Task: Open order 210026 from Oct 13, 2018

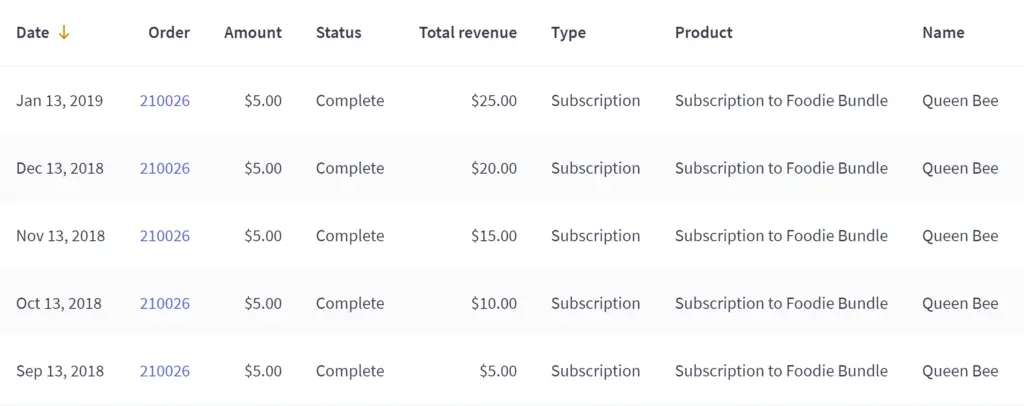Action: tap(165, 304)
